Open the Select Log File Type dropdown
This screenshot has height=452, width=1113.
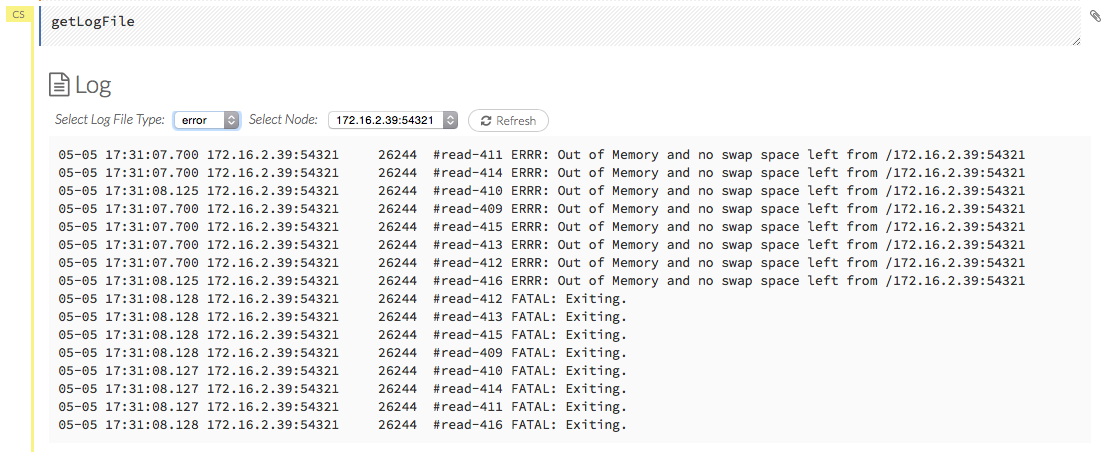point(207,120)
